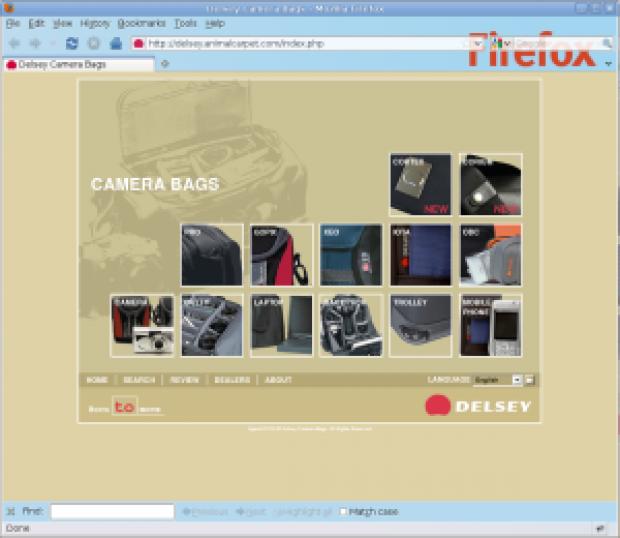The height and width of the screenshot is (538, 620).
Task: Click the DELSEY brand text logo
Action: click(x=493, y=406)
